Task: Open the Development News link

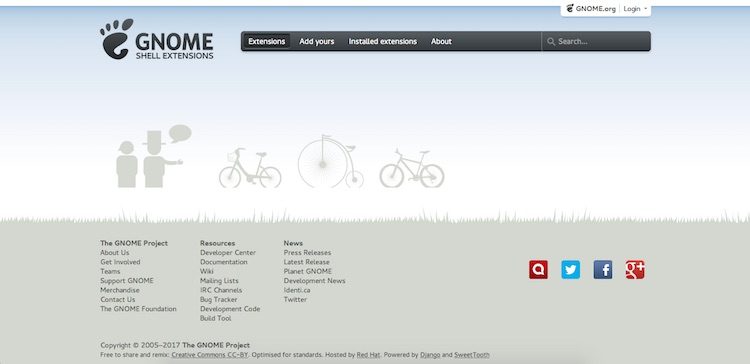Action: click(315, 281)
